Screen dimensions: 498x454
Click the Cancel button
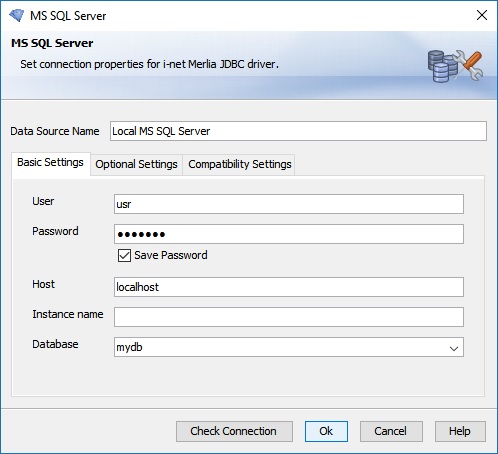pos(391,431)
